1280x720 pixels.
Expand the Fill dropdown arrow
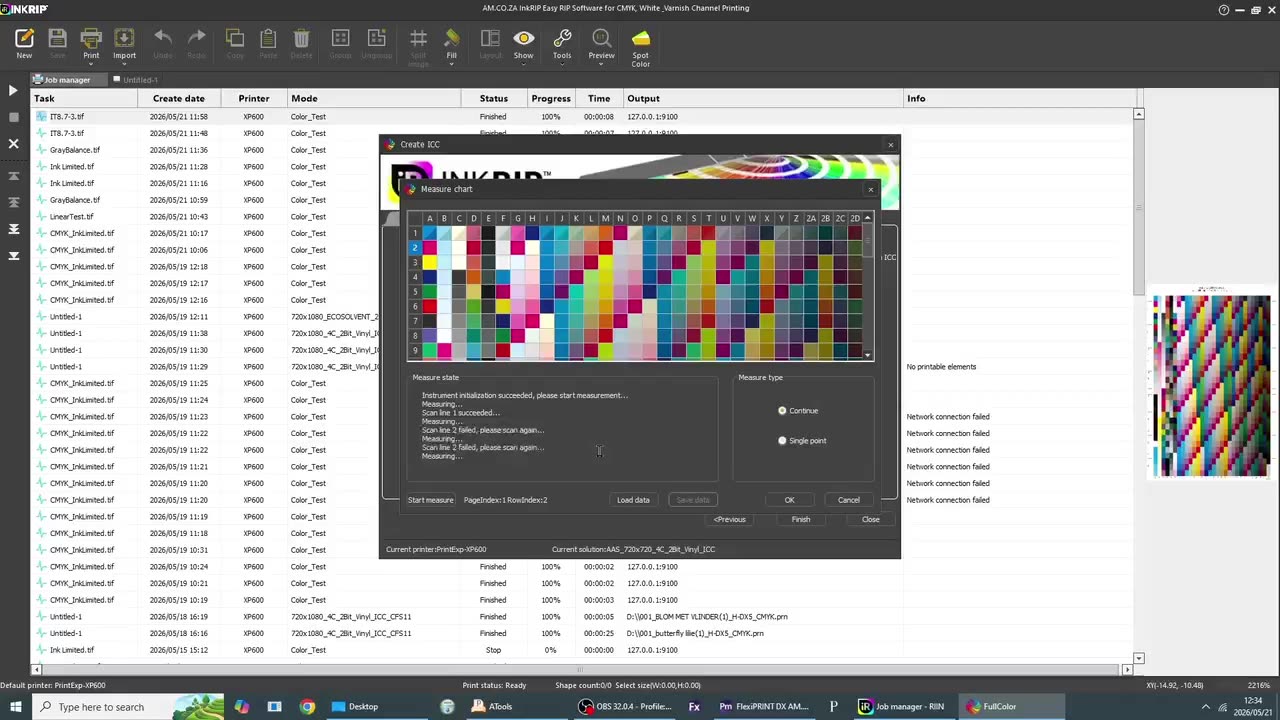point(452,65)
